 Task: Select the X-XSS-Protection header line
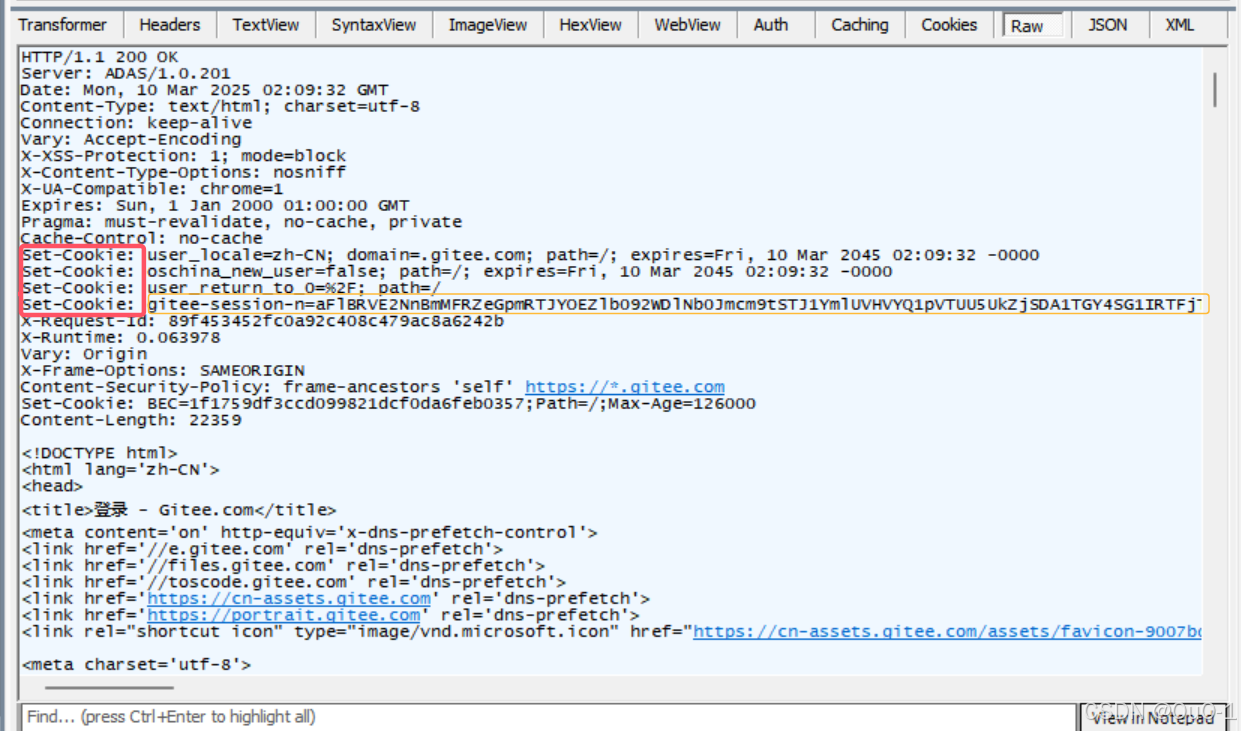[183, 156]
